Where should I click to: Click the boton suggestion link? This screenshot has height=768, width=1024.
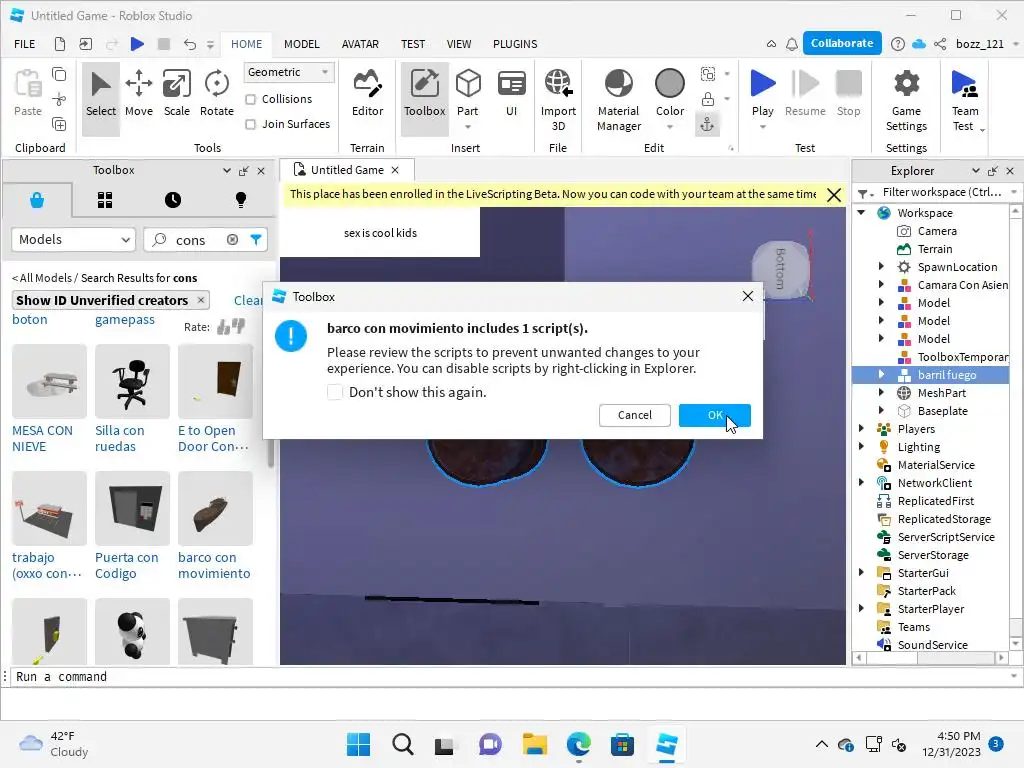(x=30, y=320)
